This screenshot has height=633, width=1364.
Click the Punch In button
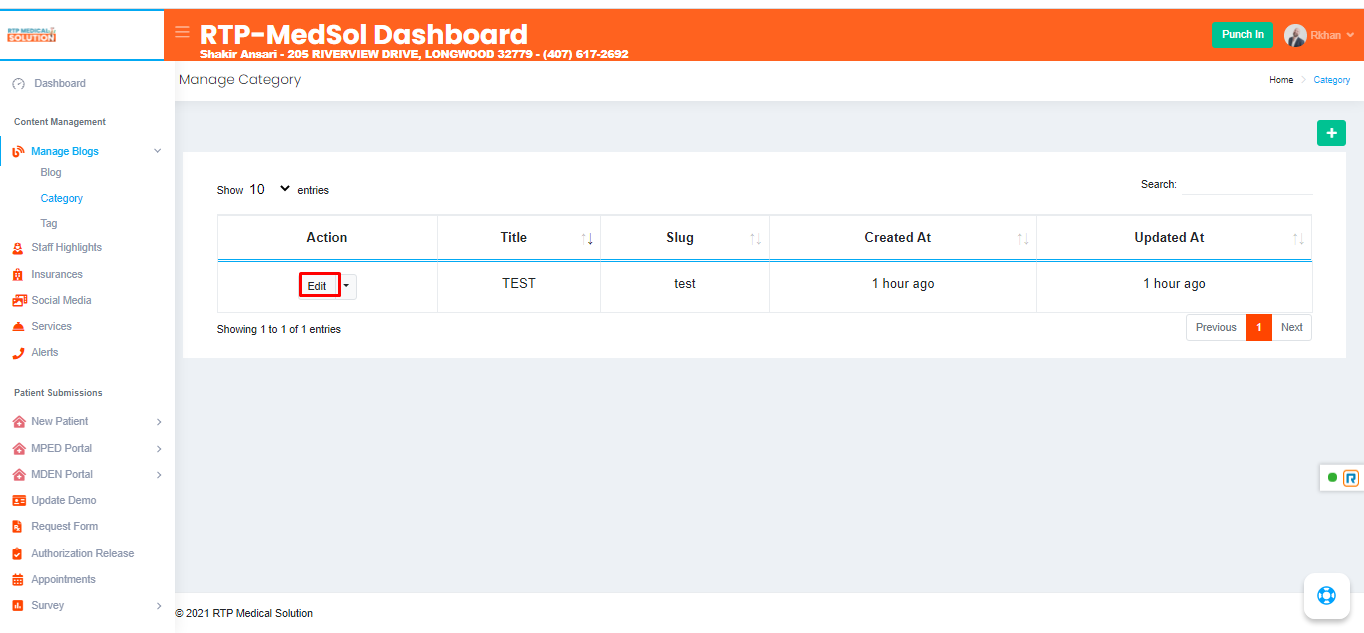coord(1243,35)
